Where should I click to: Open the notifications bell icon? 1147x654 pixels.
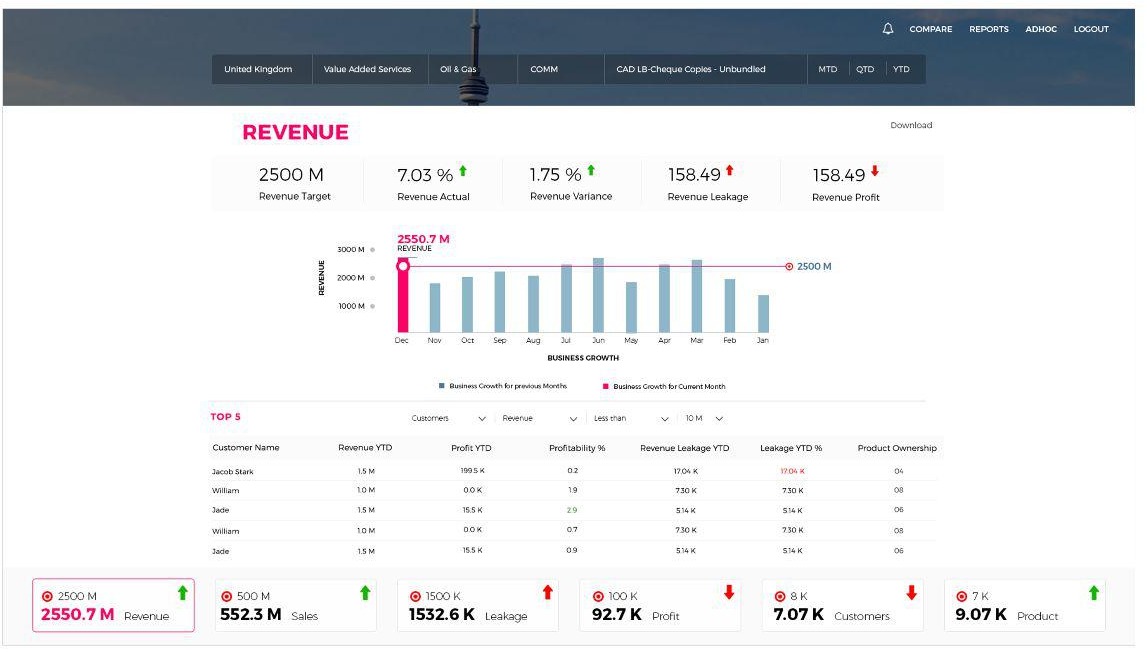tap(888, 29)
